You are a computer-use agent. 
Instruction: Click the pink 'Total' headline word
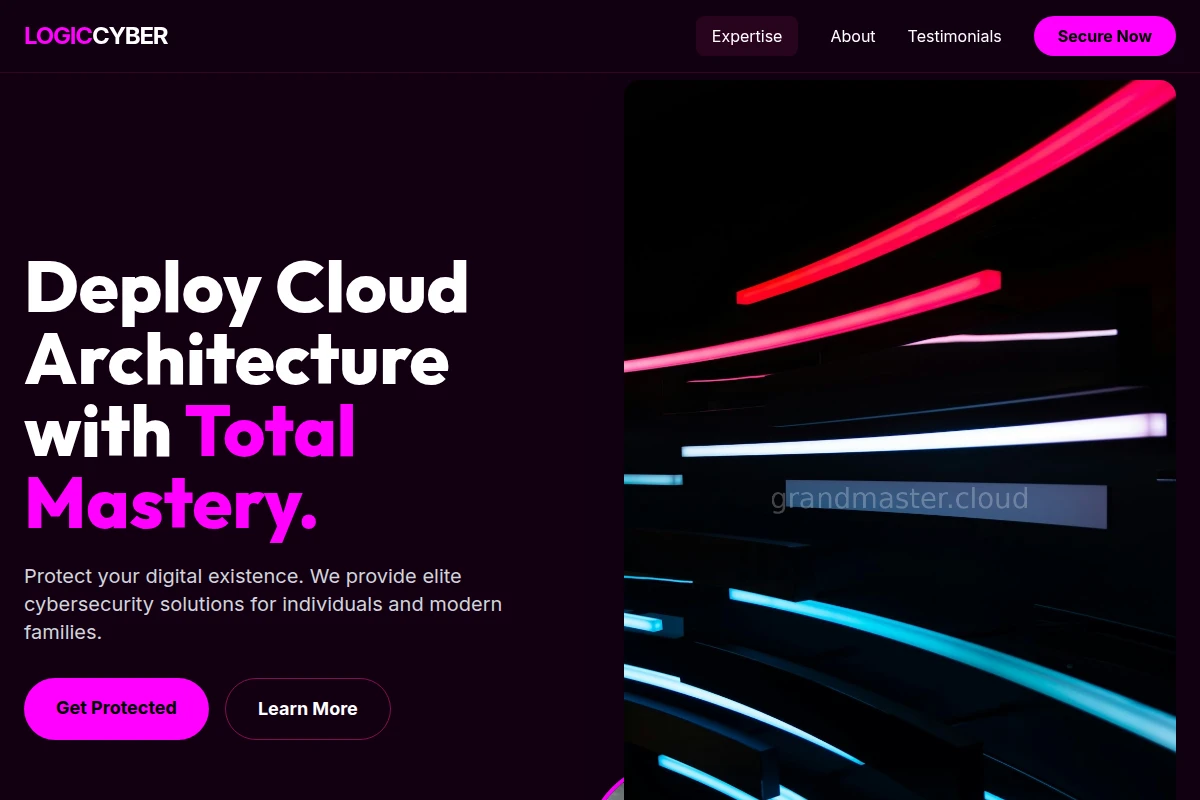click(271, 432)
